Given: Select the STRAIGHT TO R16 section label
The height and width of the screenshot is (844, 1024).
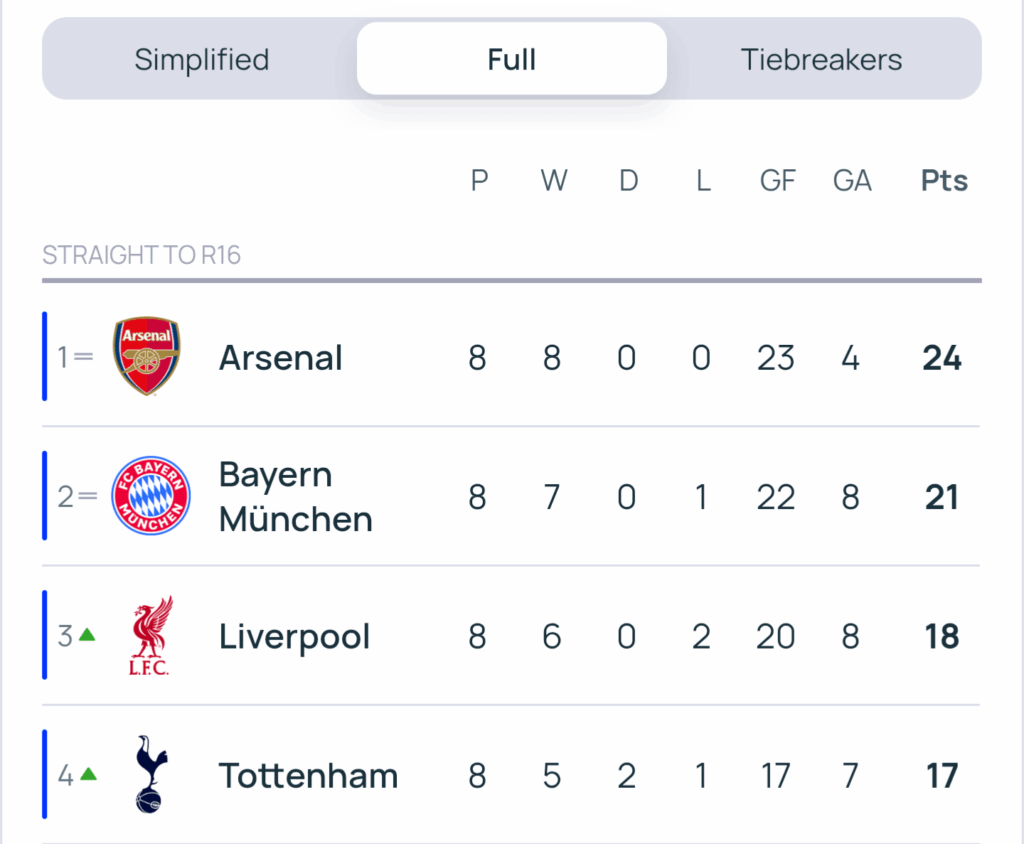Looking at the screenshot, I should click(141, 255).
